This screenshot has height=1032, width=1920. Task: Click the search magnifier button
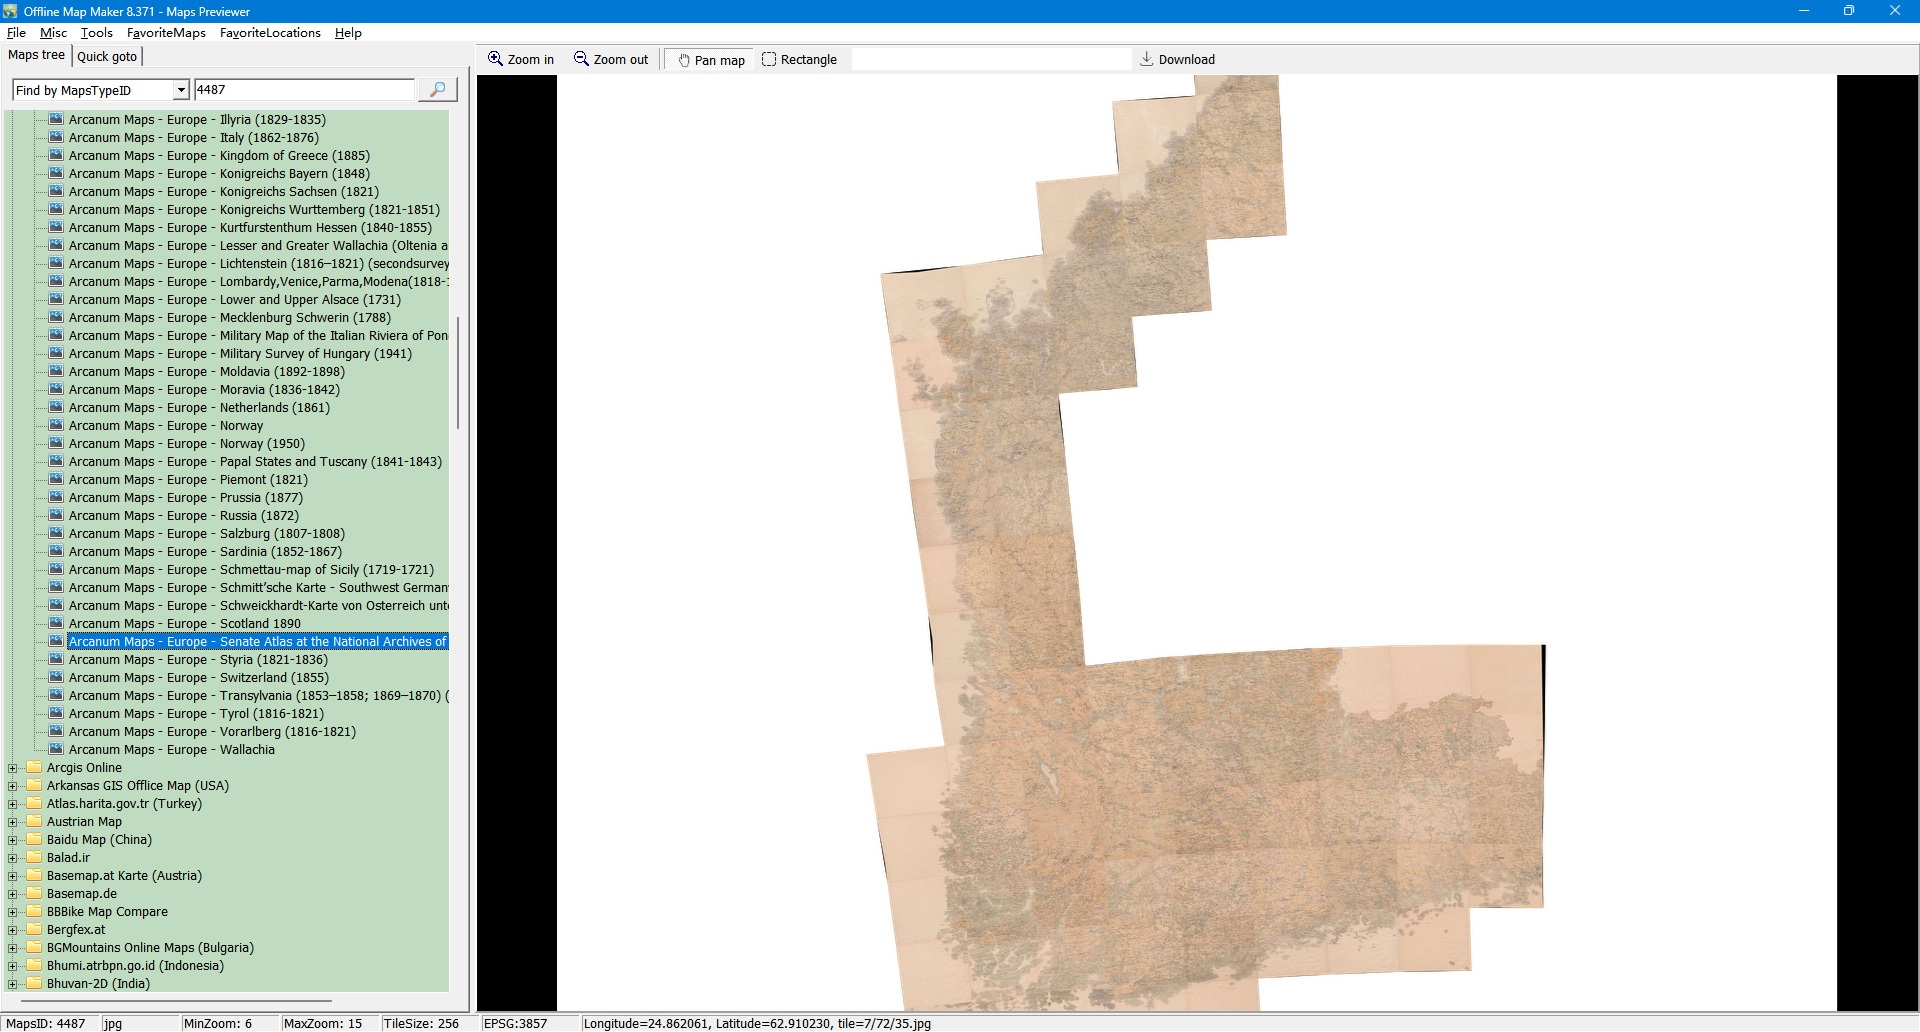pyautogui.click(x=437, y=90)
